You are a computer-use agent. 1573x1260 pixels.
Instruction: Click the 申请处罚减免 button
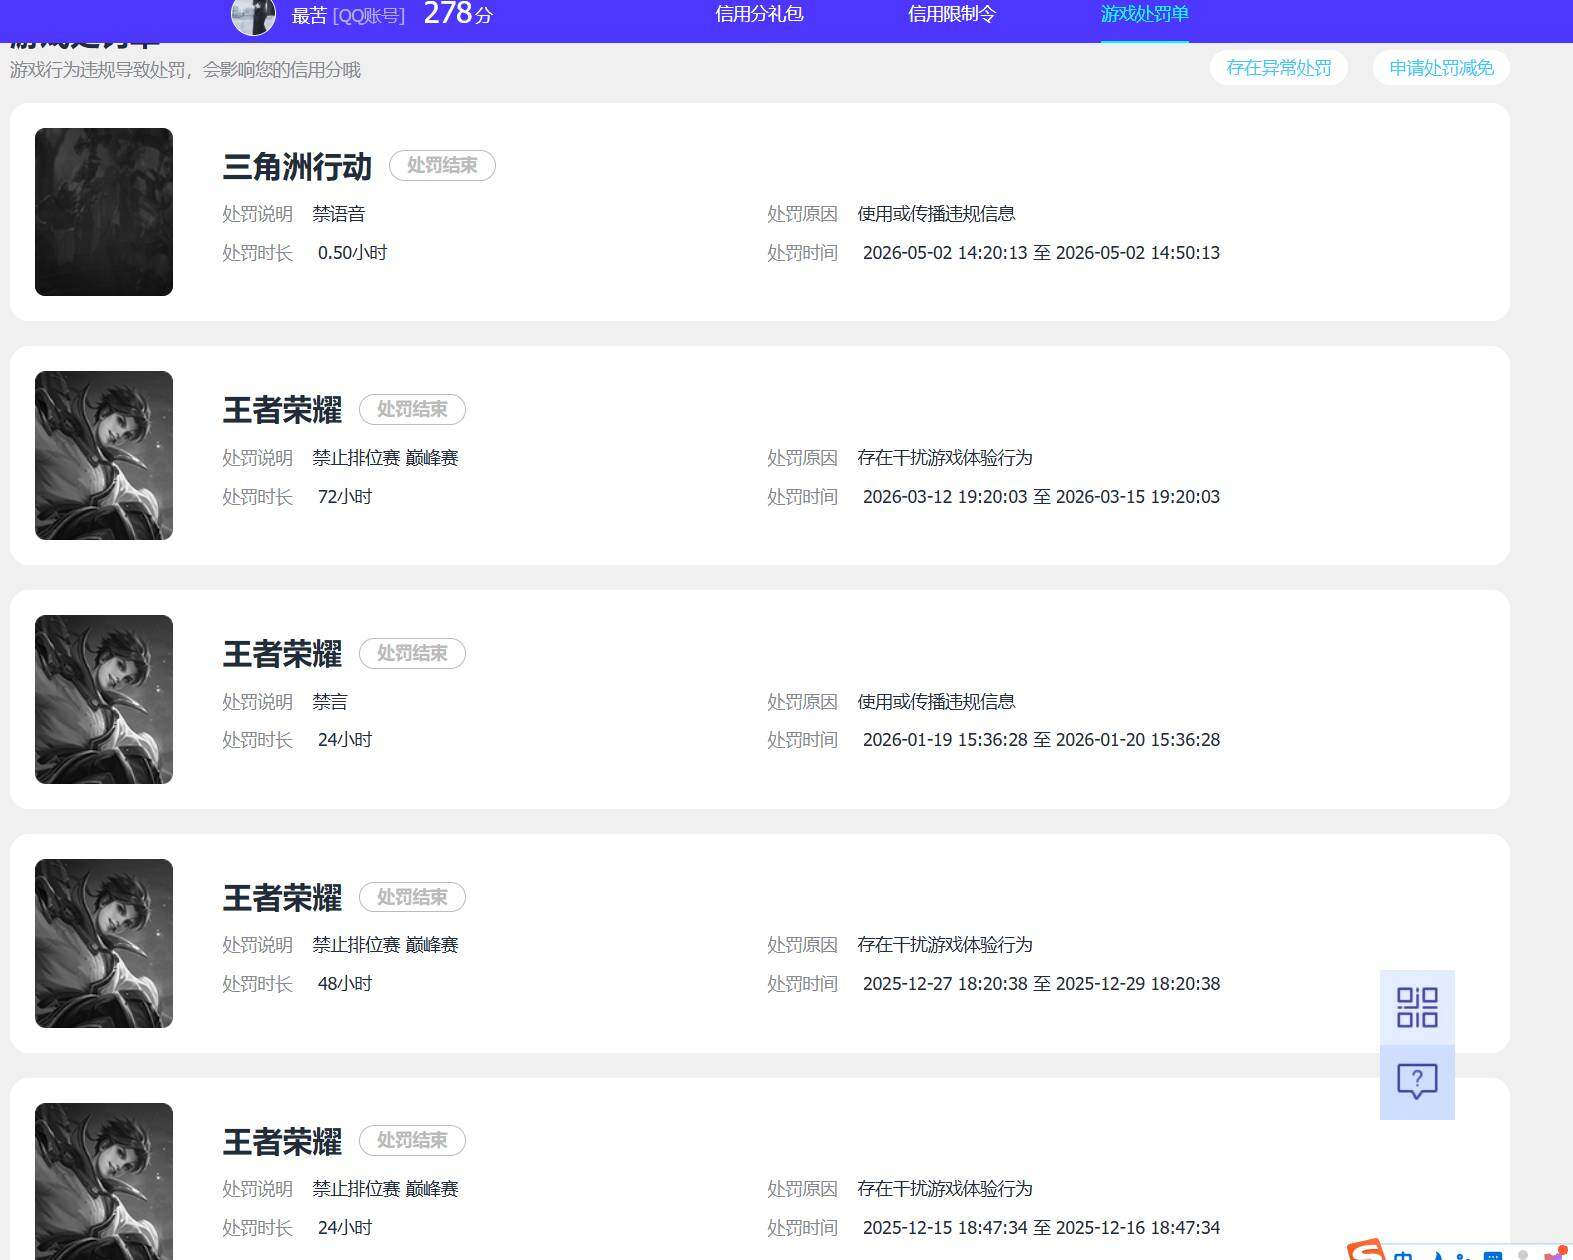coord(1441,68)
